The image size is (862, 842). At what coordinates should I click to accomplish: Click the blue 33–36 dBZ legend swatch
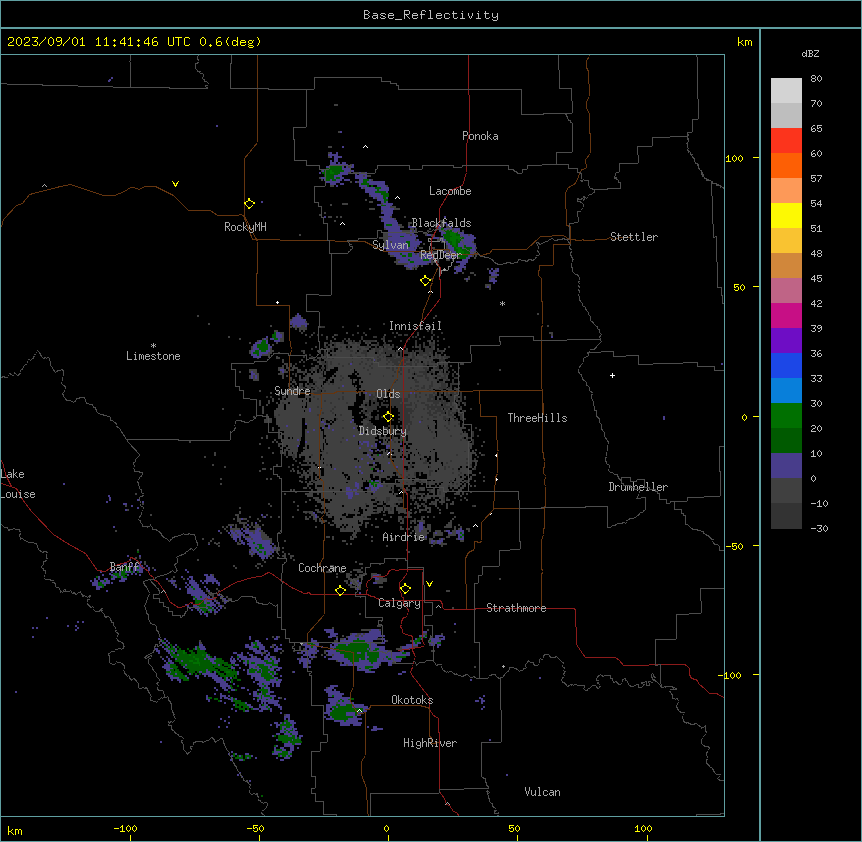tap(786, 365)
